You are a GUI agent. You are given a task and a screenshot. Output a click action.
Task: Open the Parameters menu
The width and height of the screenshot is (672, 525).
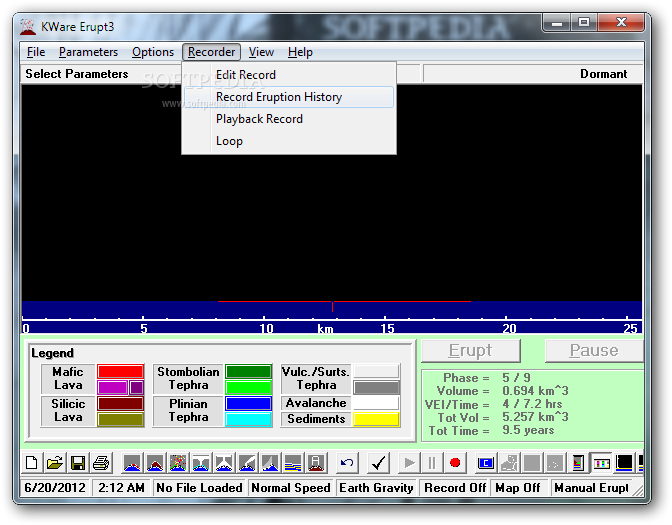[x=88, y=52]
